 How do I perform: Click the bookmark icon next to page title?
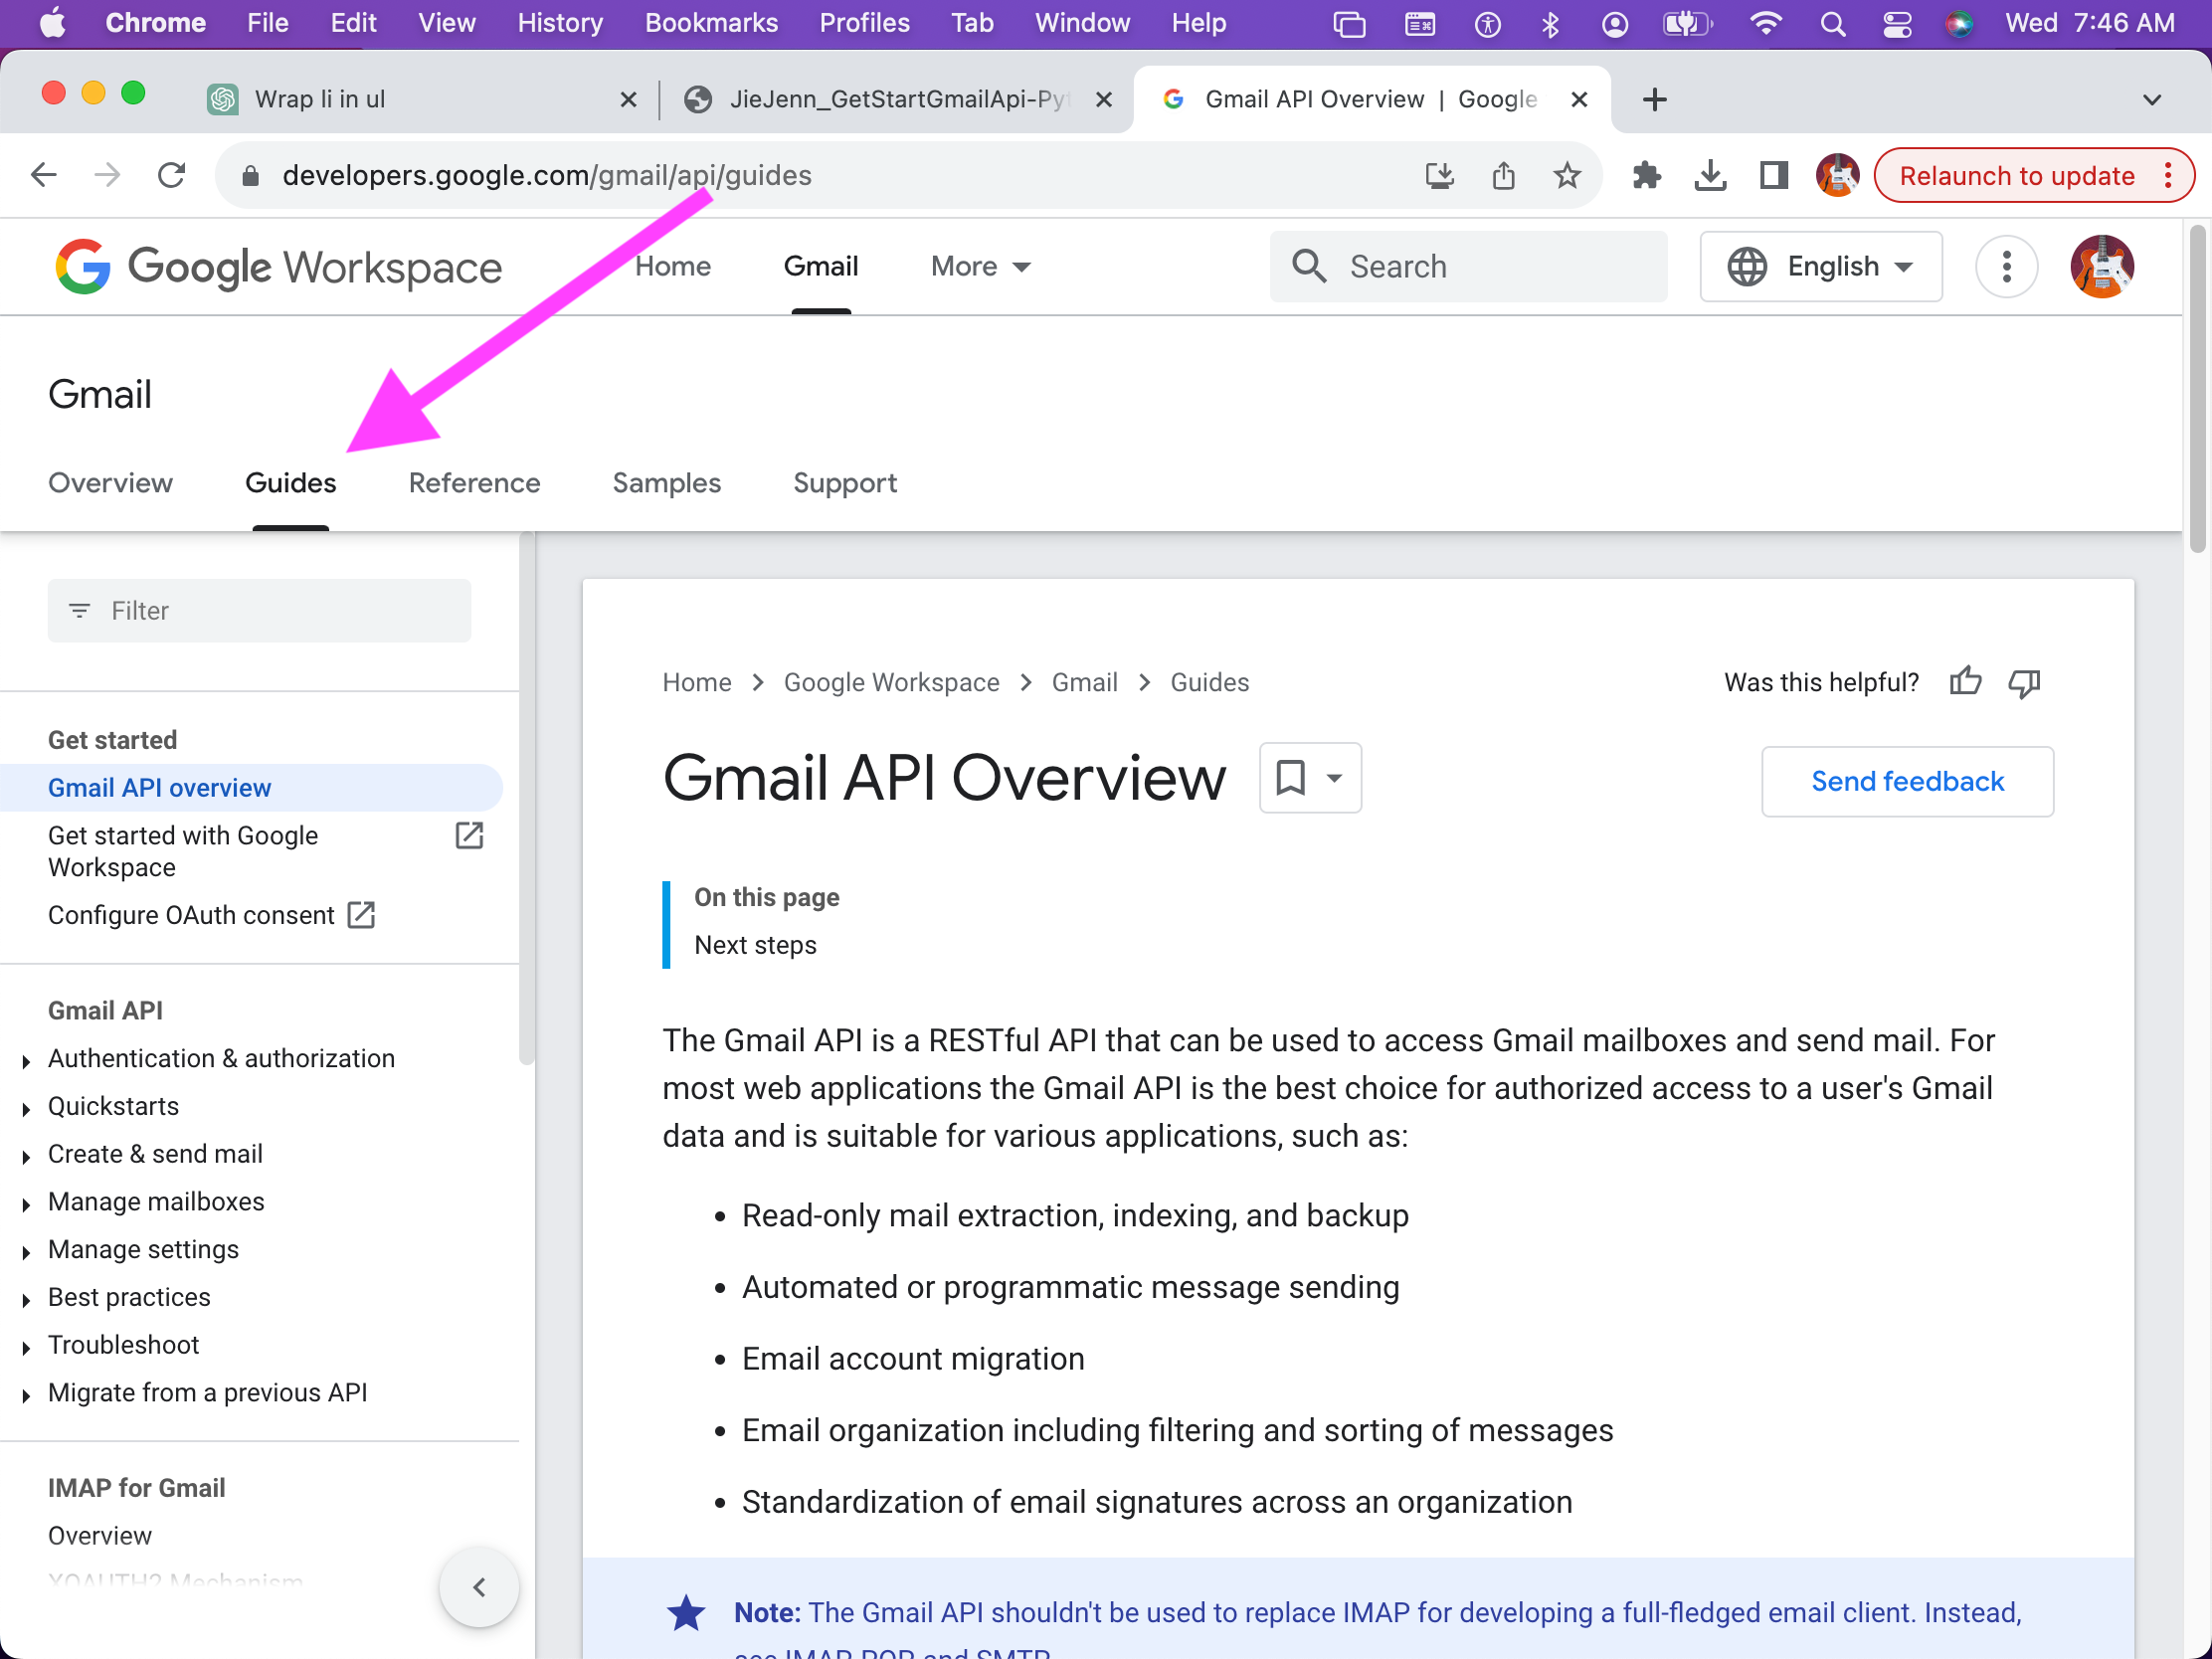coord(1291,777)
